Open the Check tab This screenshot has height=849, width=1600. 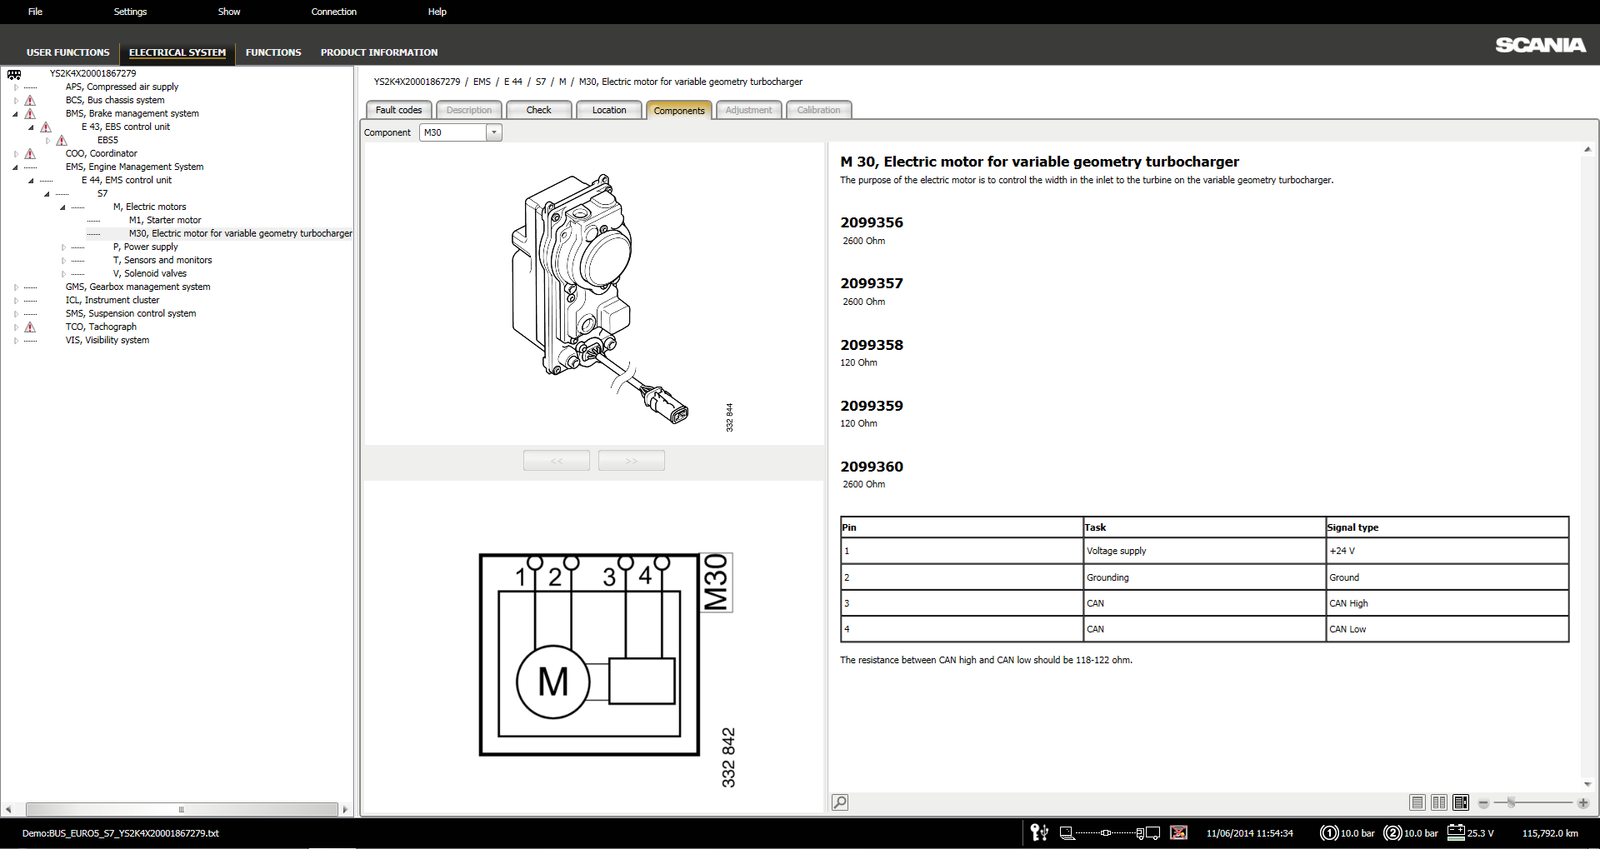tap(539, 110)
